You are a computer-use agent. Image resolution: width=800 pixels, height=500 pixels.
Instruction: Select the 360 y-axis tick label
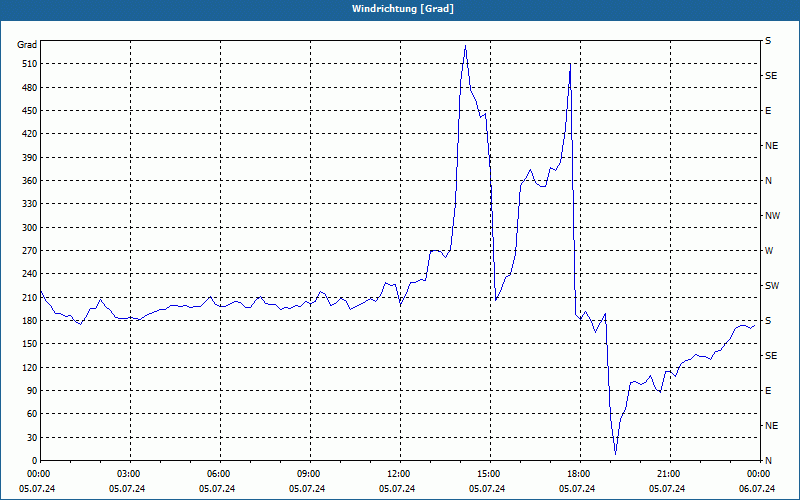[30, 181]
